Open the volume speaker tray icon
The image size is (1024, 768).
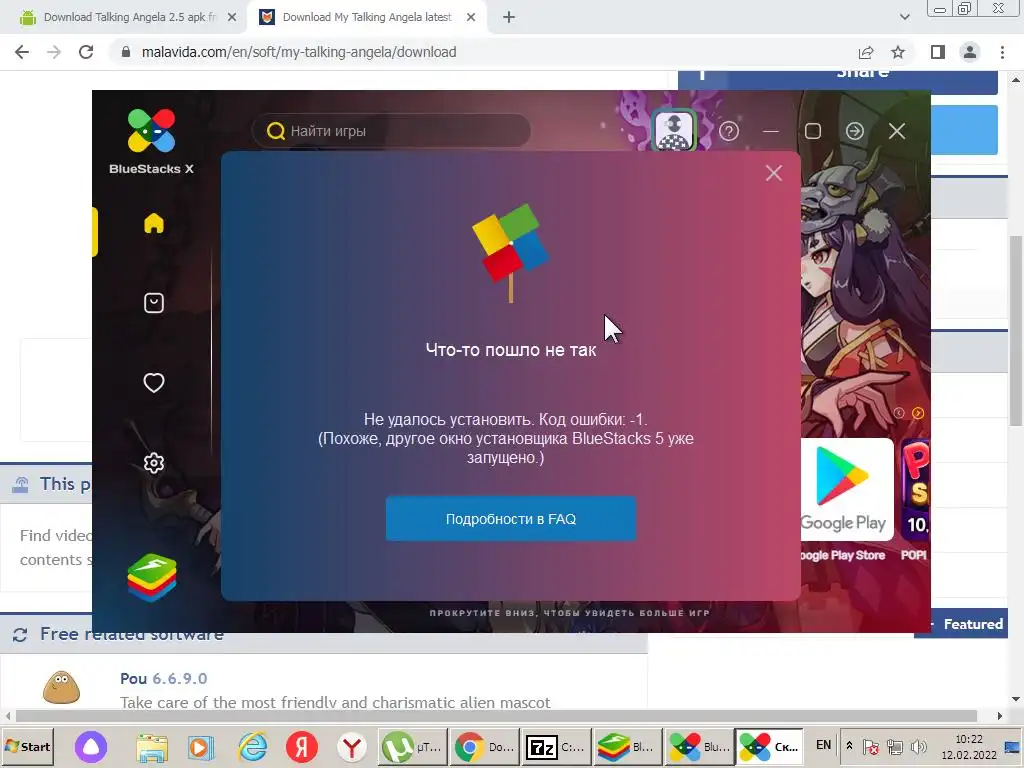pyautogui.click(x=919, y=746)
